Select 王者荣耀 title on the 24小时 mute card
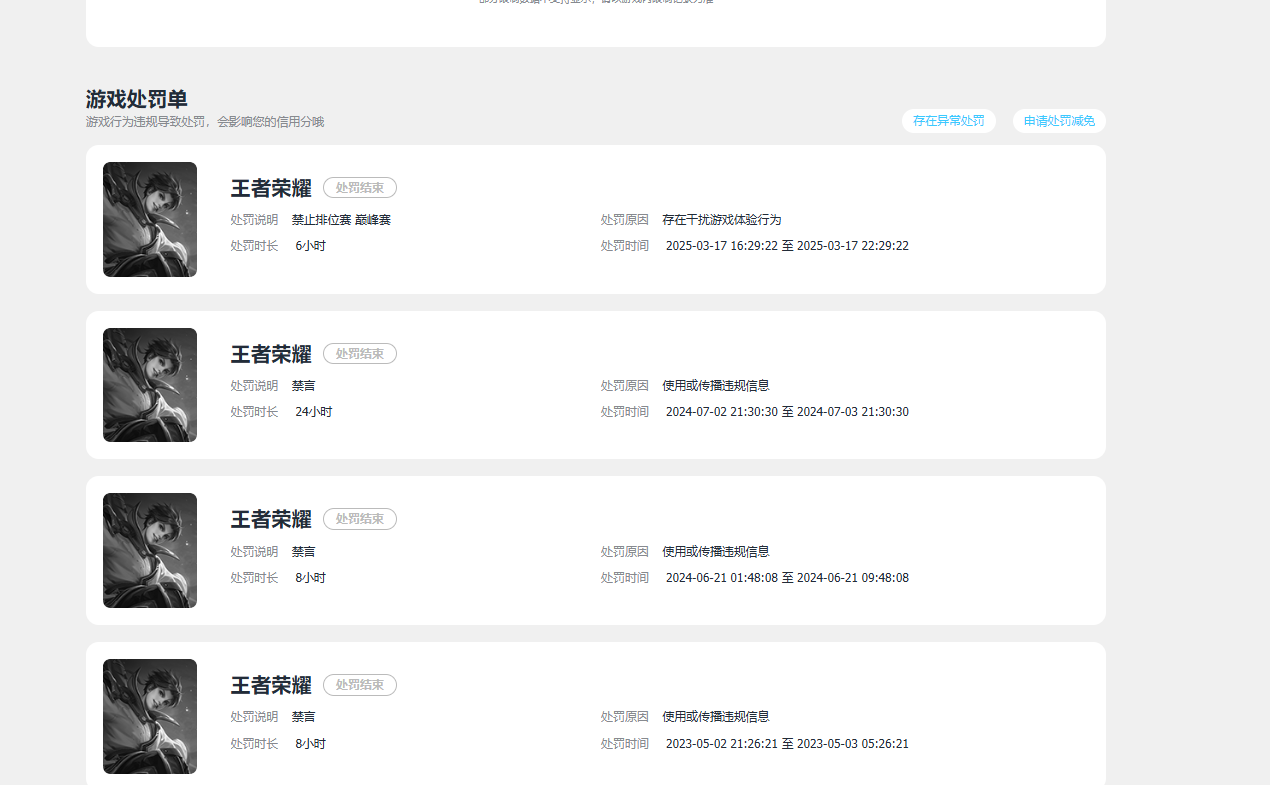The height and width of the screenshot is (785, 1270). click(271, 354)
